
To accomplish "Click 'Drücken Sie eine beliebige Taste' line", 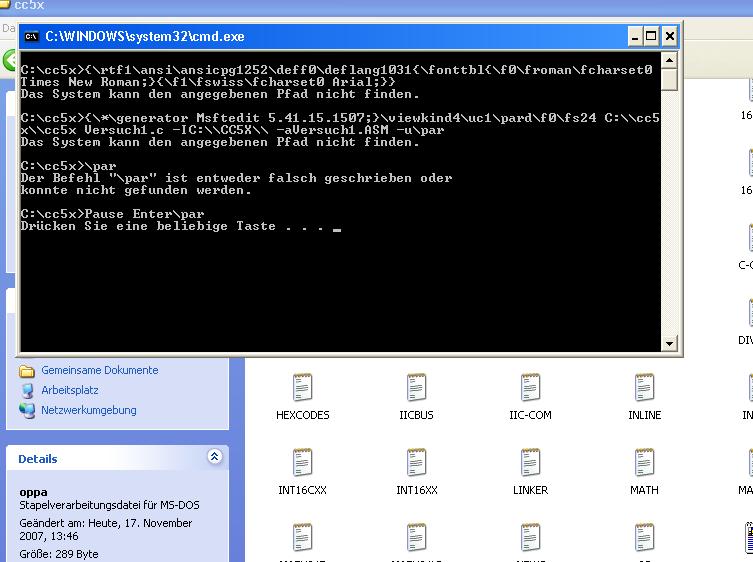I will coord(181,227).
